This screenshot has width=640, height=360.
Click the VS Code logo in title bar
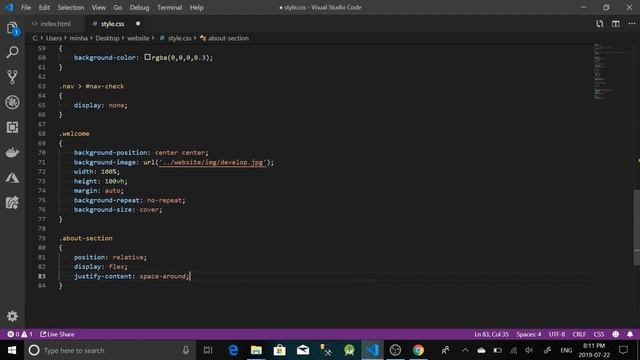(x=9, y=7)
